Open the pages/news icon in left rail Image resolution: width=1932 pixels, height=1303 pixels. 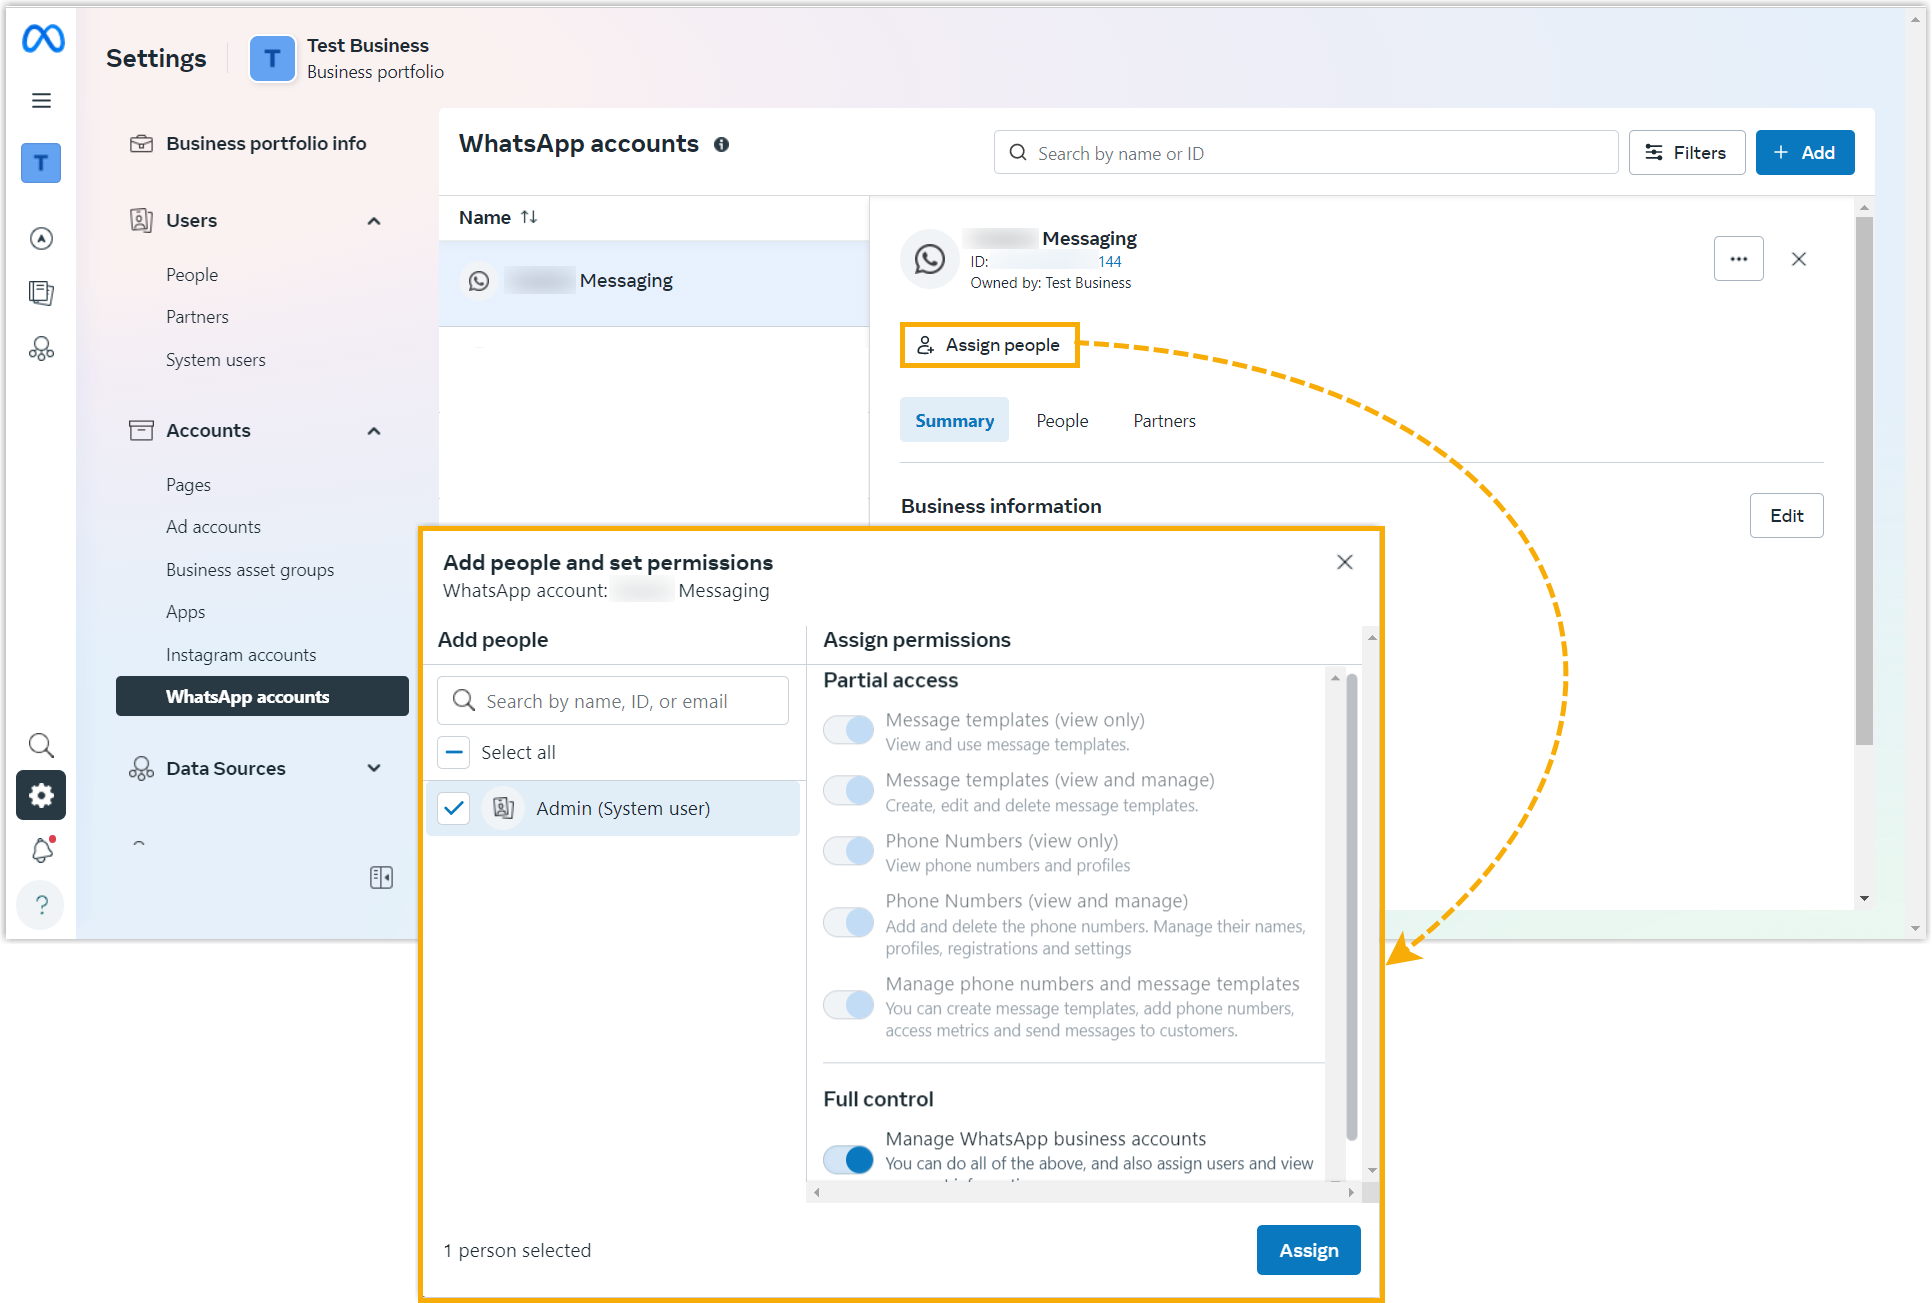(x=41, y=293)
